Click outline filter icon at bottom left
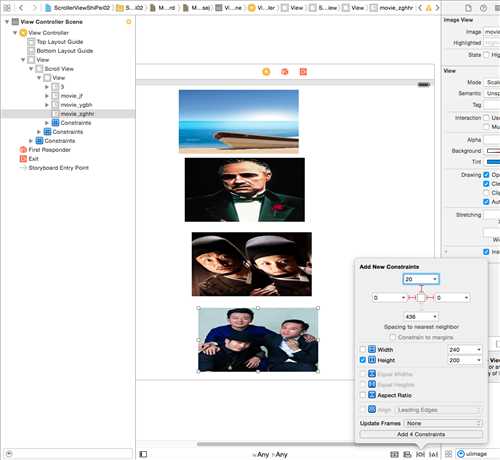 click(x=9, y=453)
